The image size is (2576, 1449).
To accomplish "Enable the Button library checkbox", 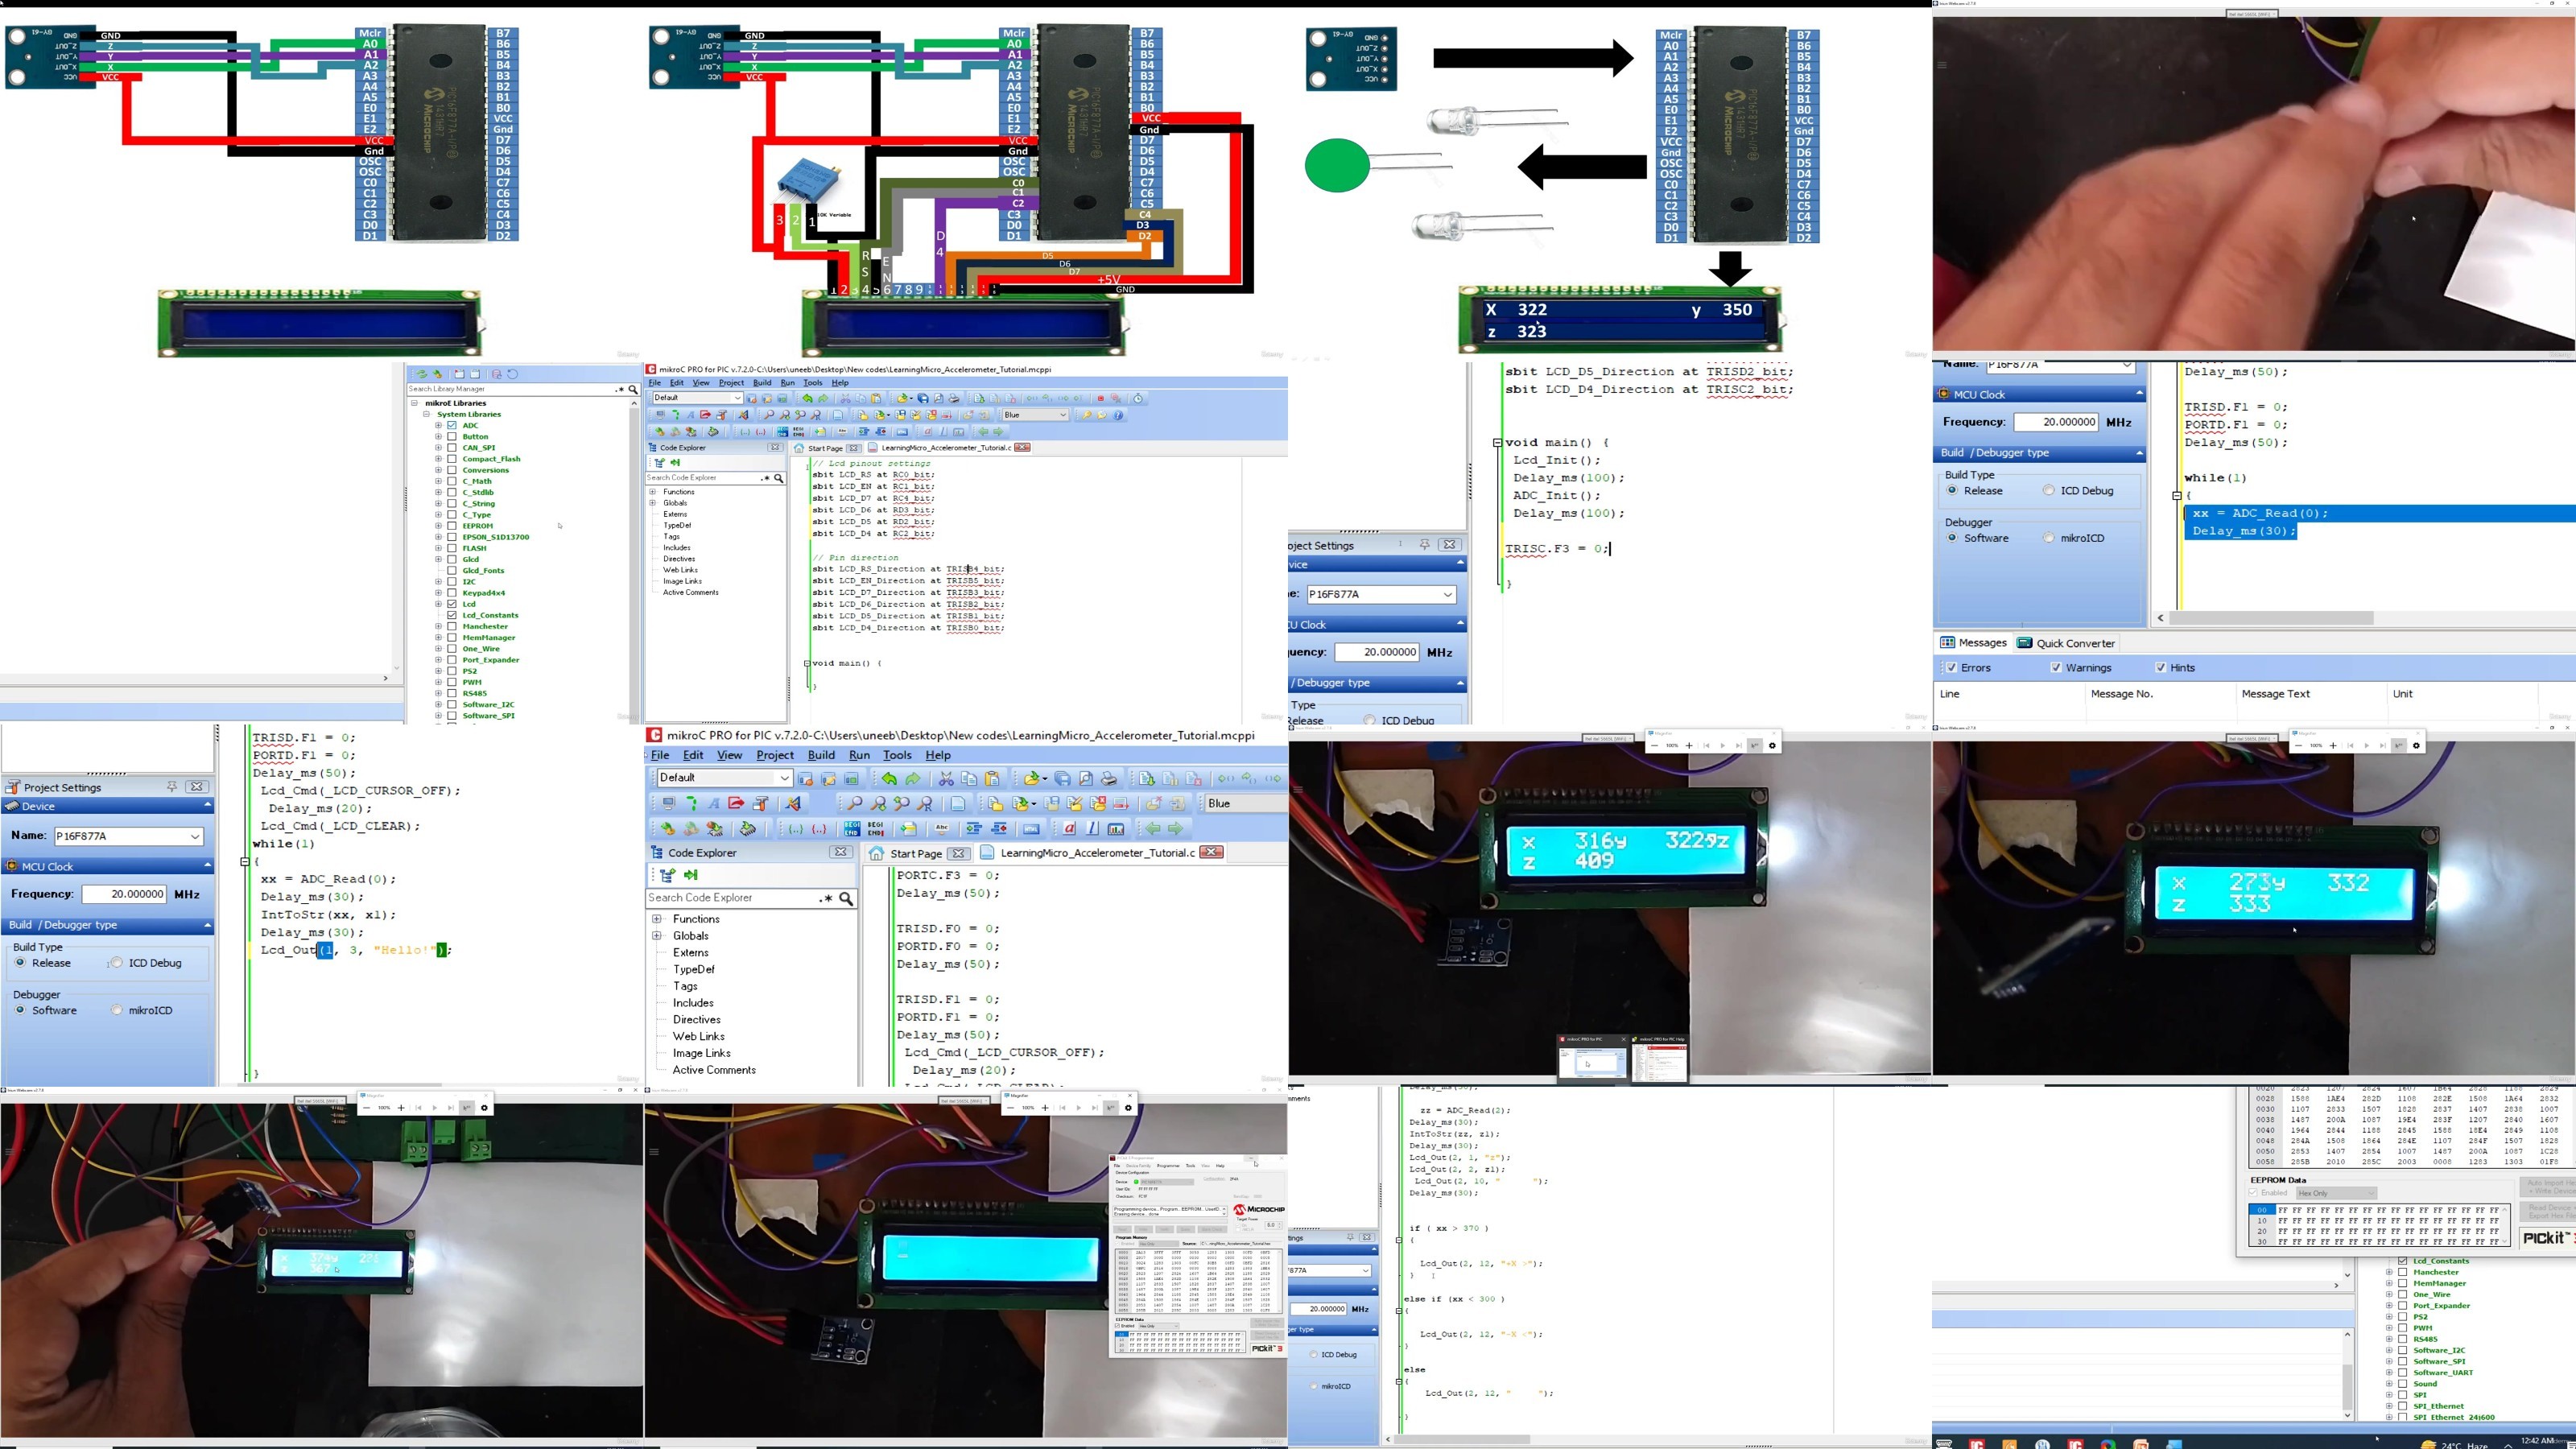I will (452, 437).
